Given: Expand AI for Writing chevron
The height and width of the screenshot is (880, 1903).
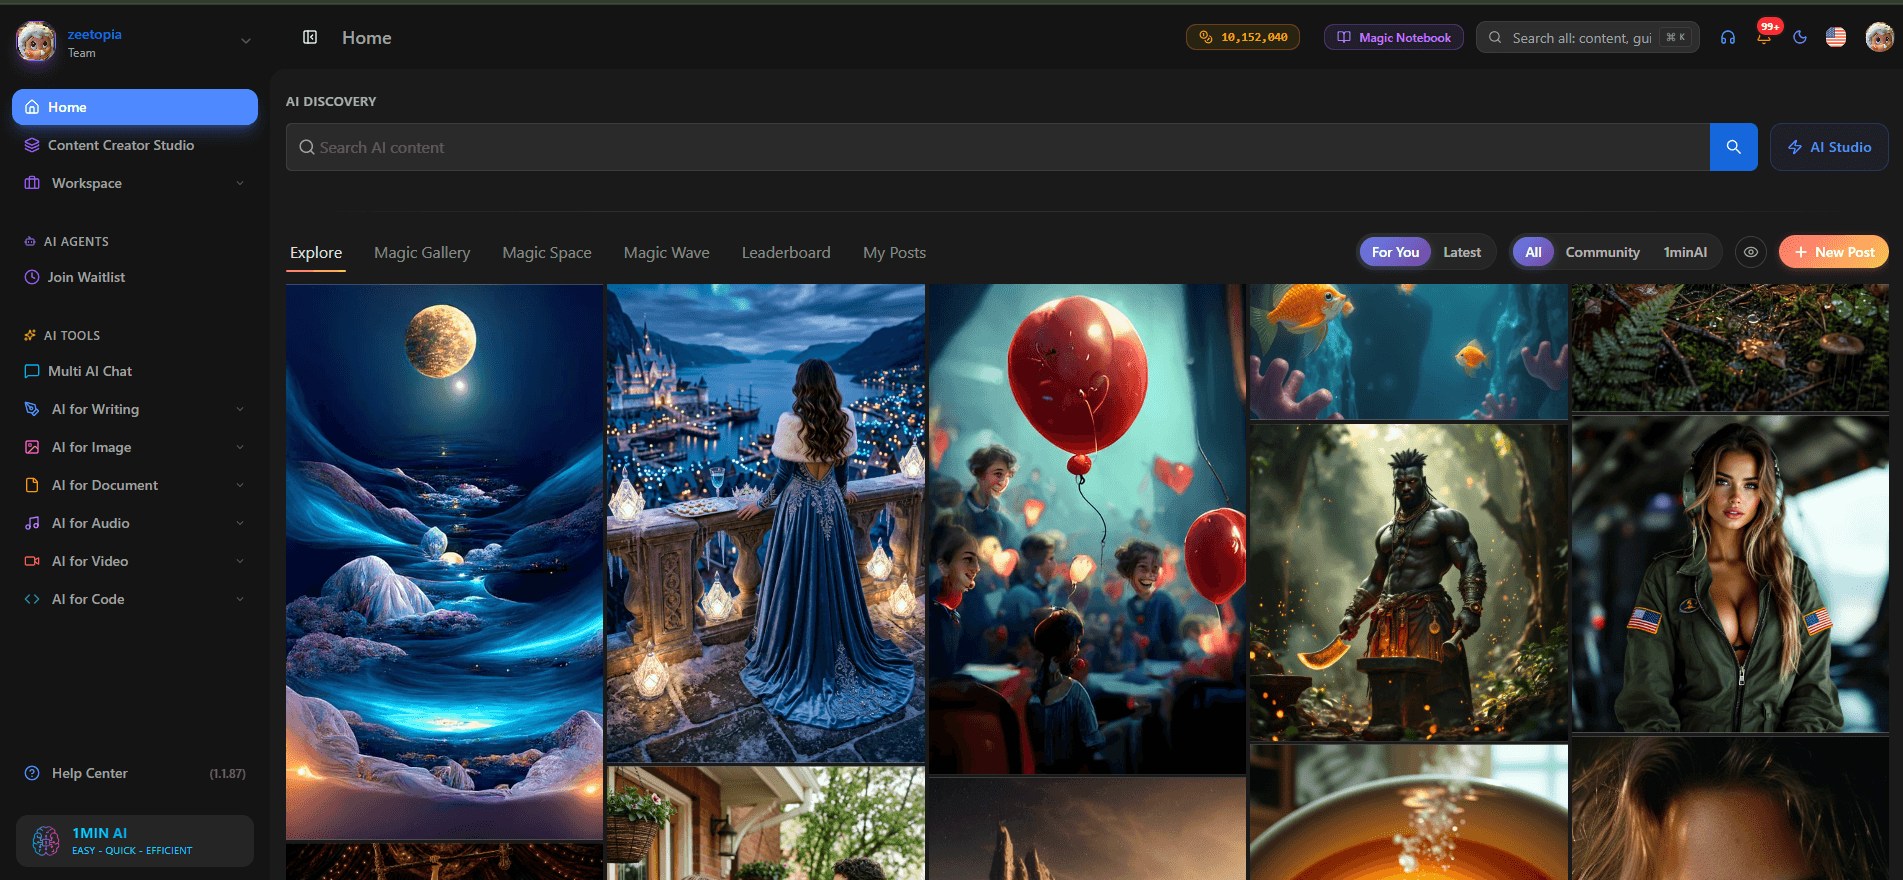Looking at the screenshot, I should pos(240,409).
